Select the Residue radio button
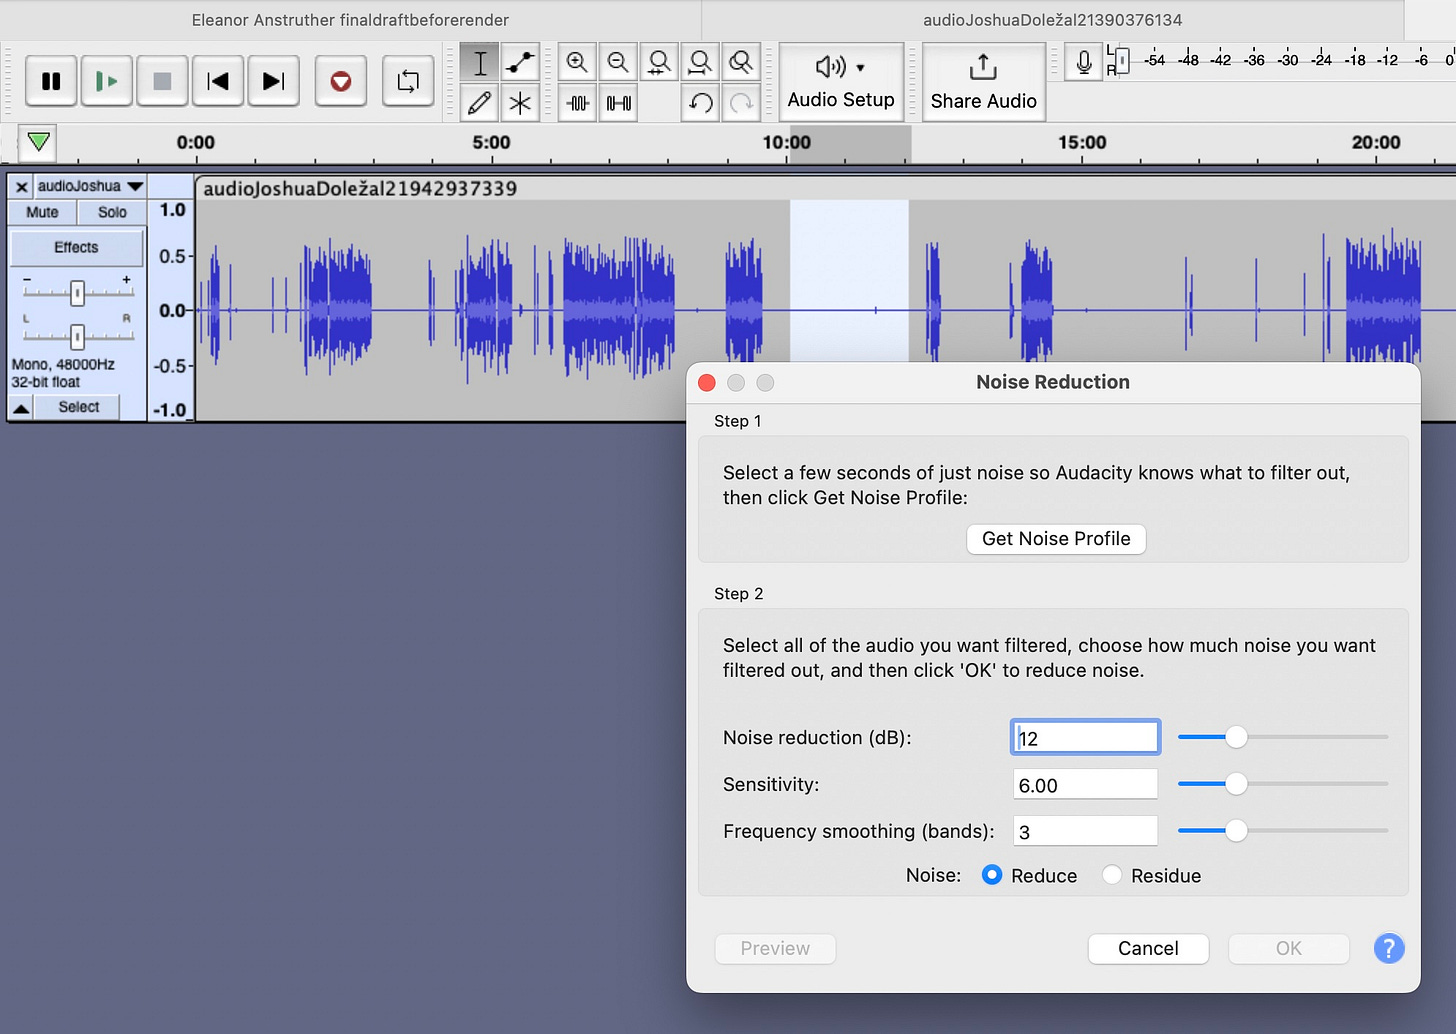Screen dimensions: 1456x1034 pyautogui.click(x=1111, y=875)
